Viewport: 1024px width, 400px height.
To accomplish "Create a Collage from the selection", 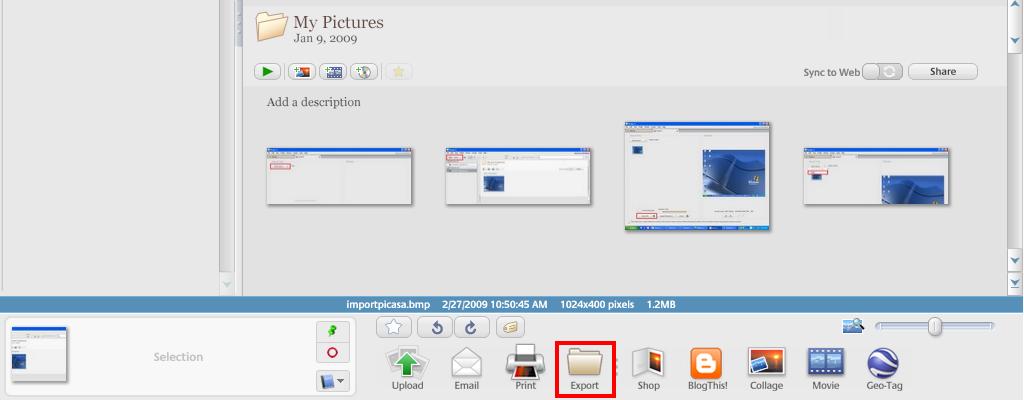I will coord(766,362).
